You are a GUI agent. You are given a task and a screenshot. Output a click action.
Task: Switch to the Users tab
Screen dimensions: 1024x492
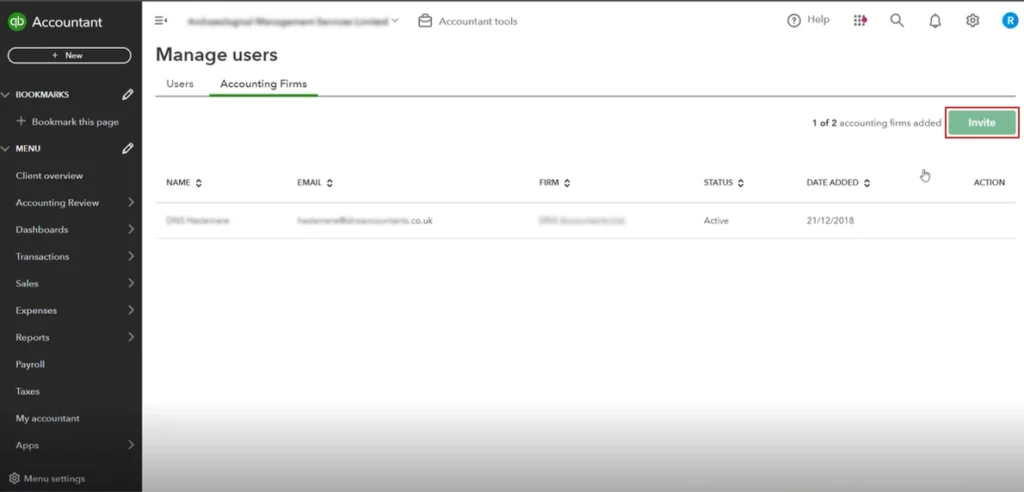pyautogui.click(x=180, y=84)
